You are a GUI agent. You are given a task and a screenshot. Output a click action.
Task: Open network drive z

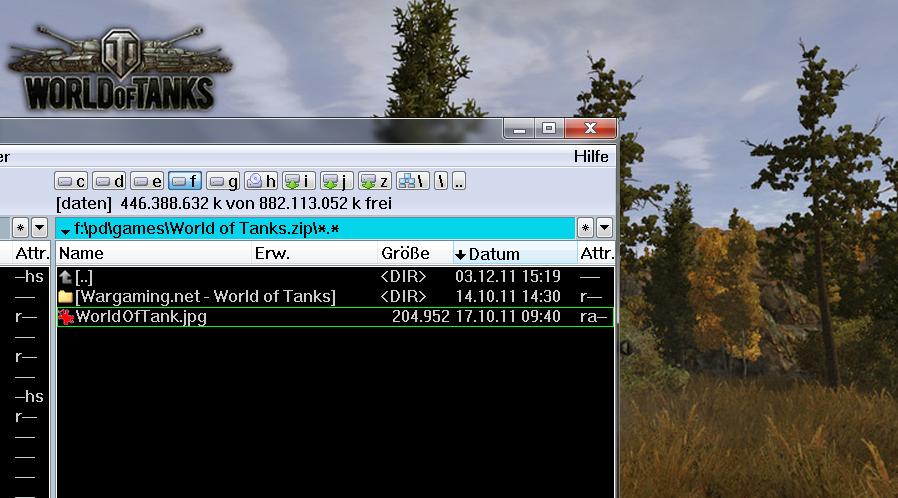375,181
